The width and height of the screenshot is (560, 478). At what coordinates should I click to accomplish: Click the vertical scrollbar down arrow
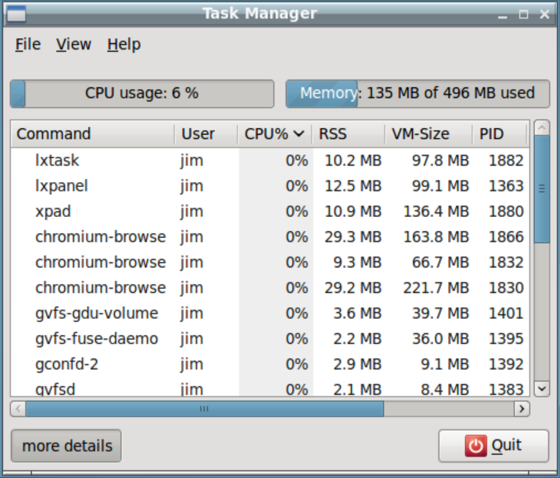(x=542, y=388)
